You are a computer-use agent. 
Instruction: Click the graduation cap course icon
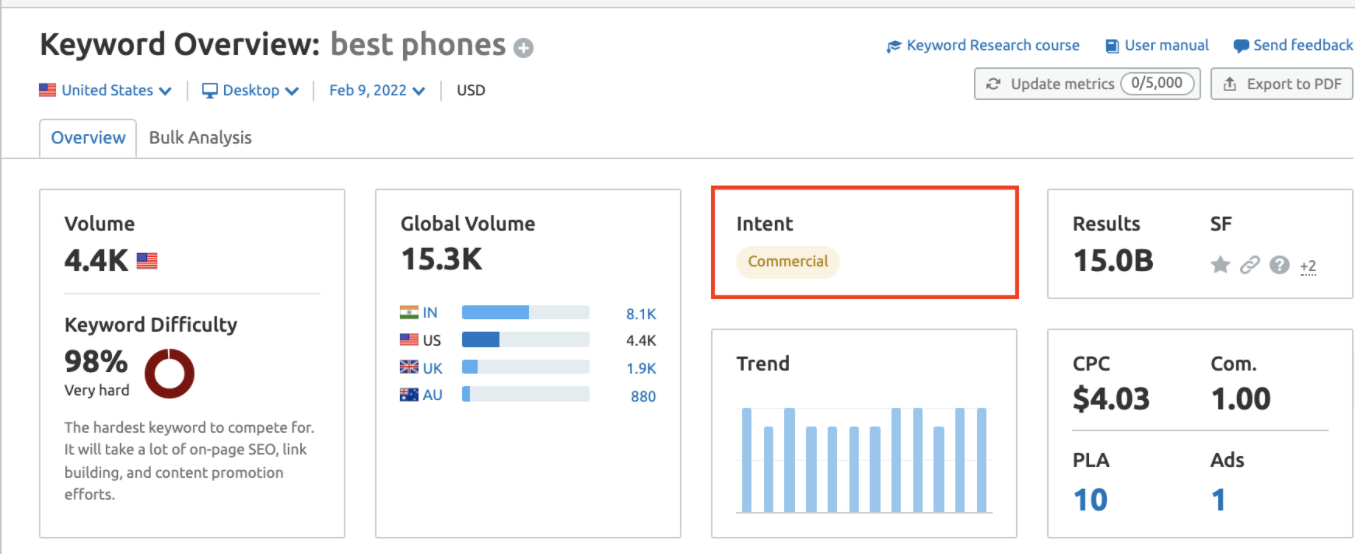pos(894,46)
